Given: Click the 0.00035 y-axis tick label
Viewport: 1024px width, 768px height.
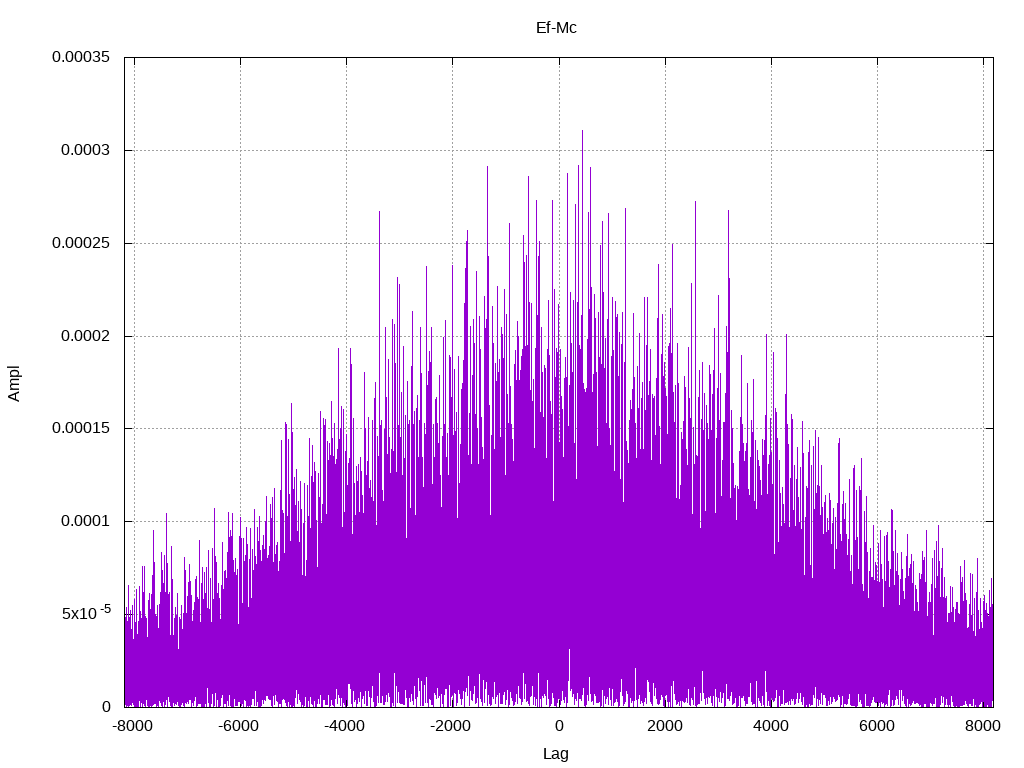Looking at the screenshot, I should point(81,57).
